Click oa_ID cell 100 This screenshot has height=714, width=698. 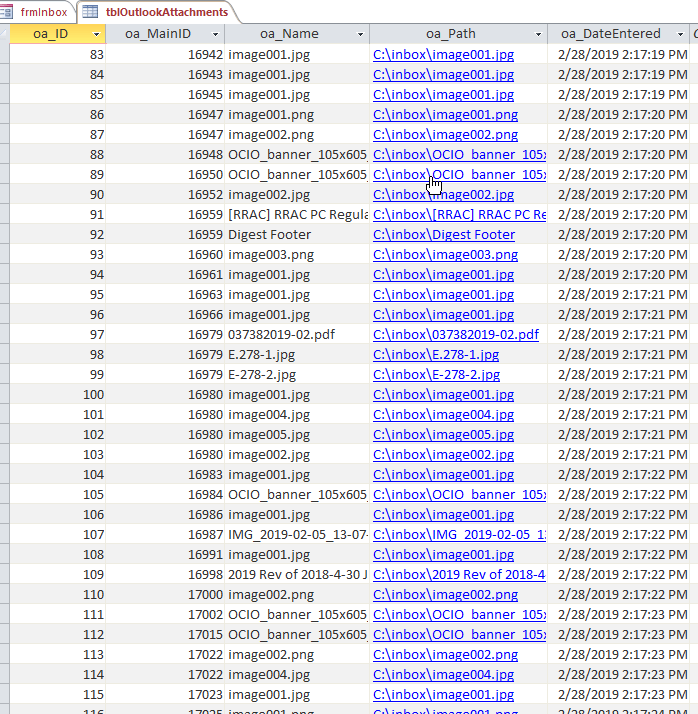point(58,395)
